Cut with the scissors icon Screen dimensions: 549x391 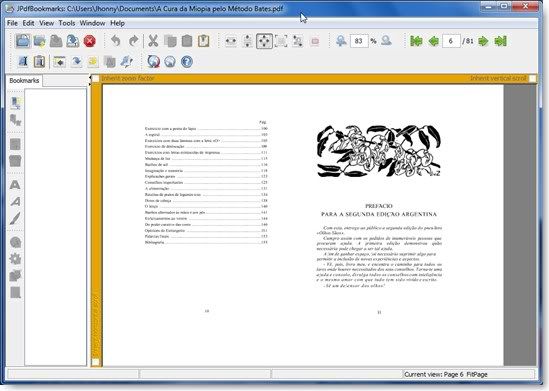153,41
